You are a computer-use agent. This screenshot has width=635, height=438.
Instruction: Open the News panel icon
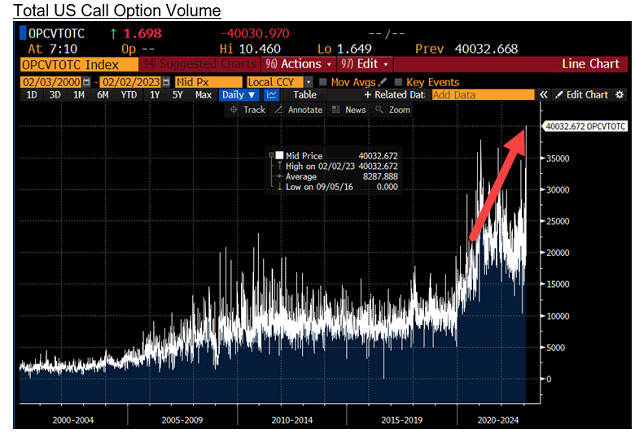pos(336,110)
